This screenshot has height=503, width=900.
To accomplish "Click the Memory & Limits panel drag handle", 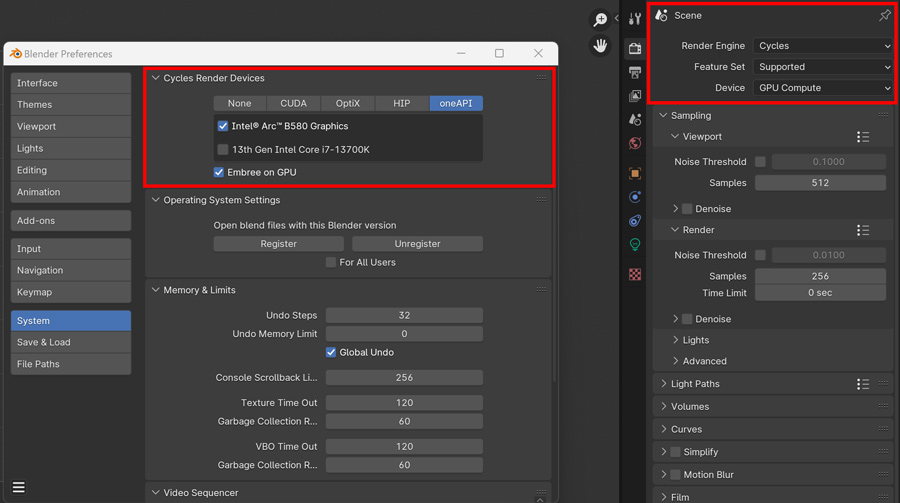I will (541, 290).
